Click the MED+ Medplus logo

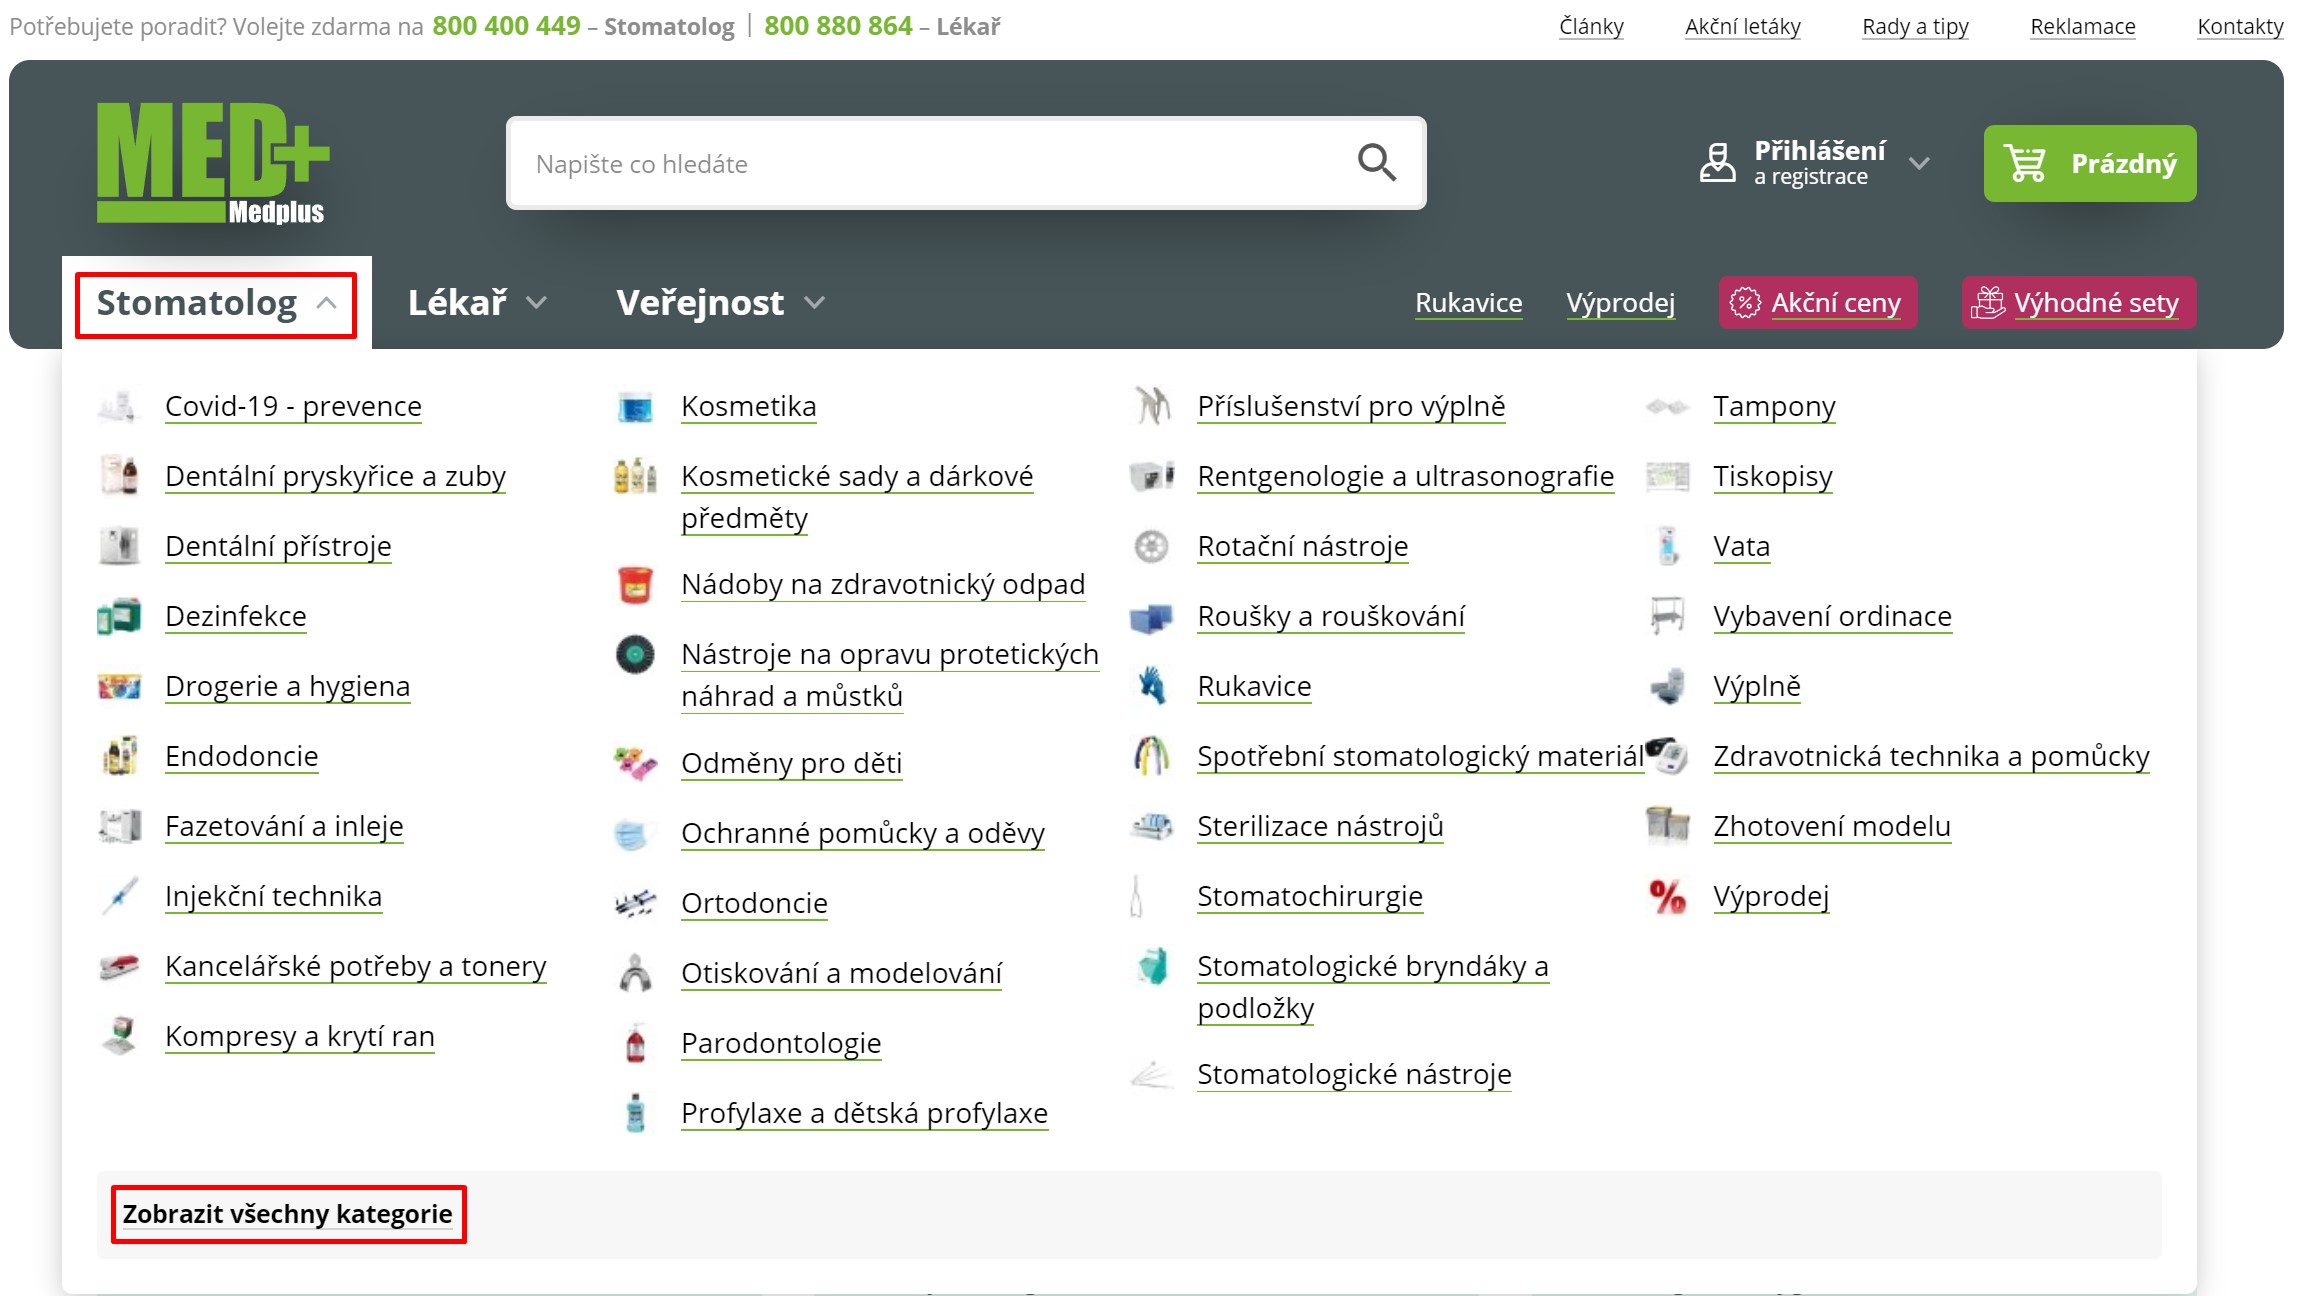click(x=213, y=163)
